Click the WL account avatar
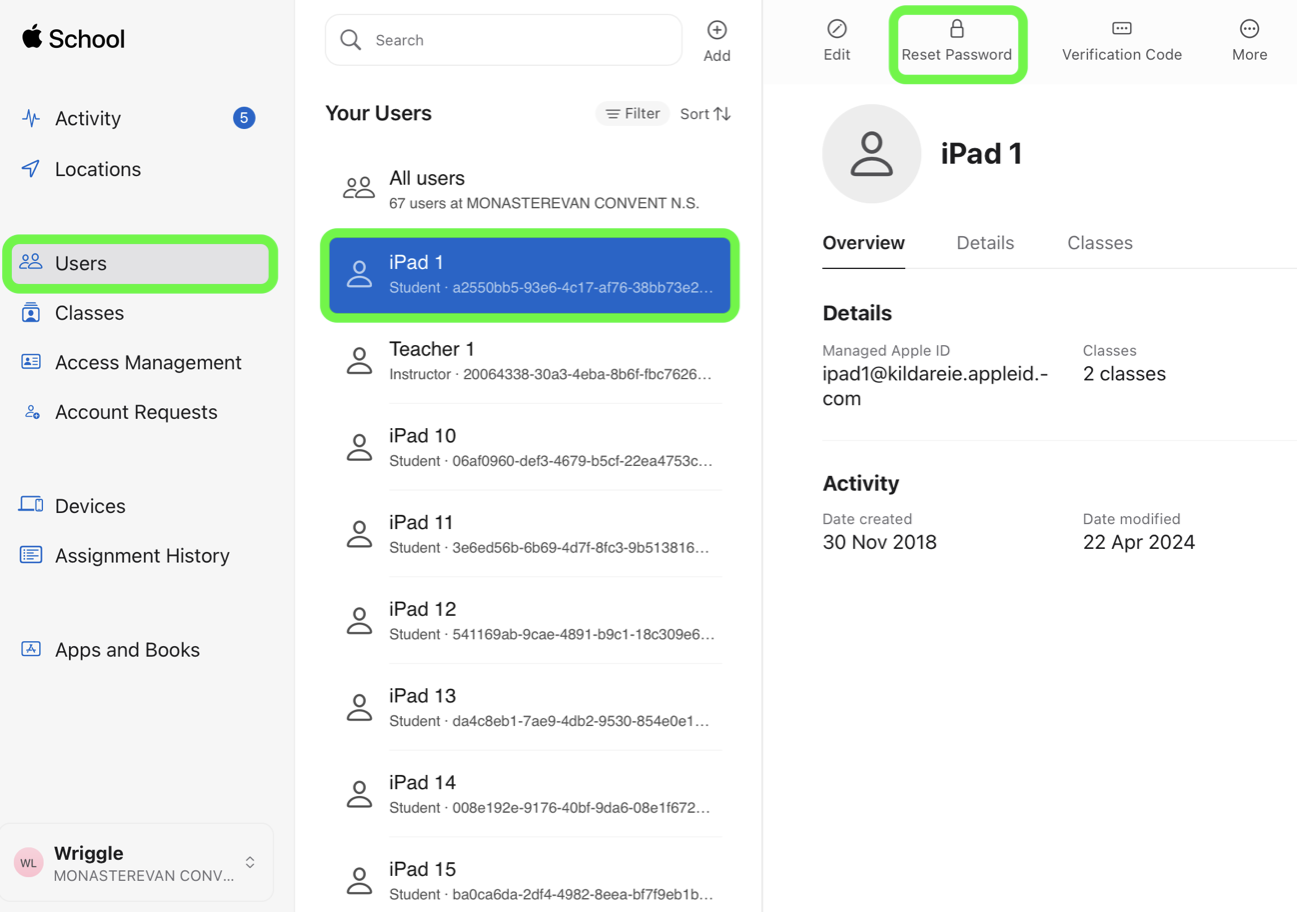 click(x=29, y=863)
